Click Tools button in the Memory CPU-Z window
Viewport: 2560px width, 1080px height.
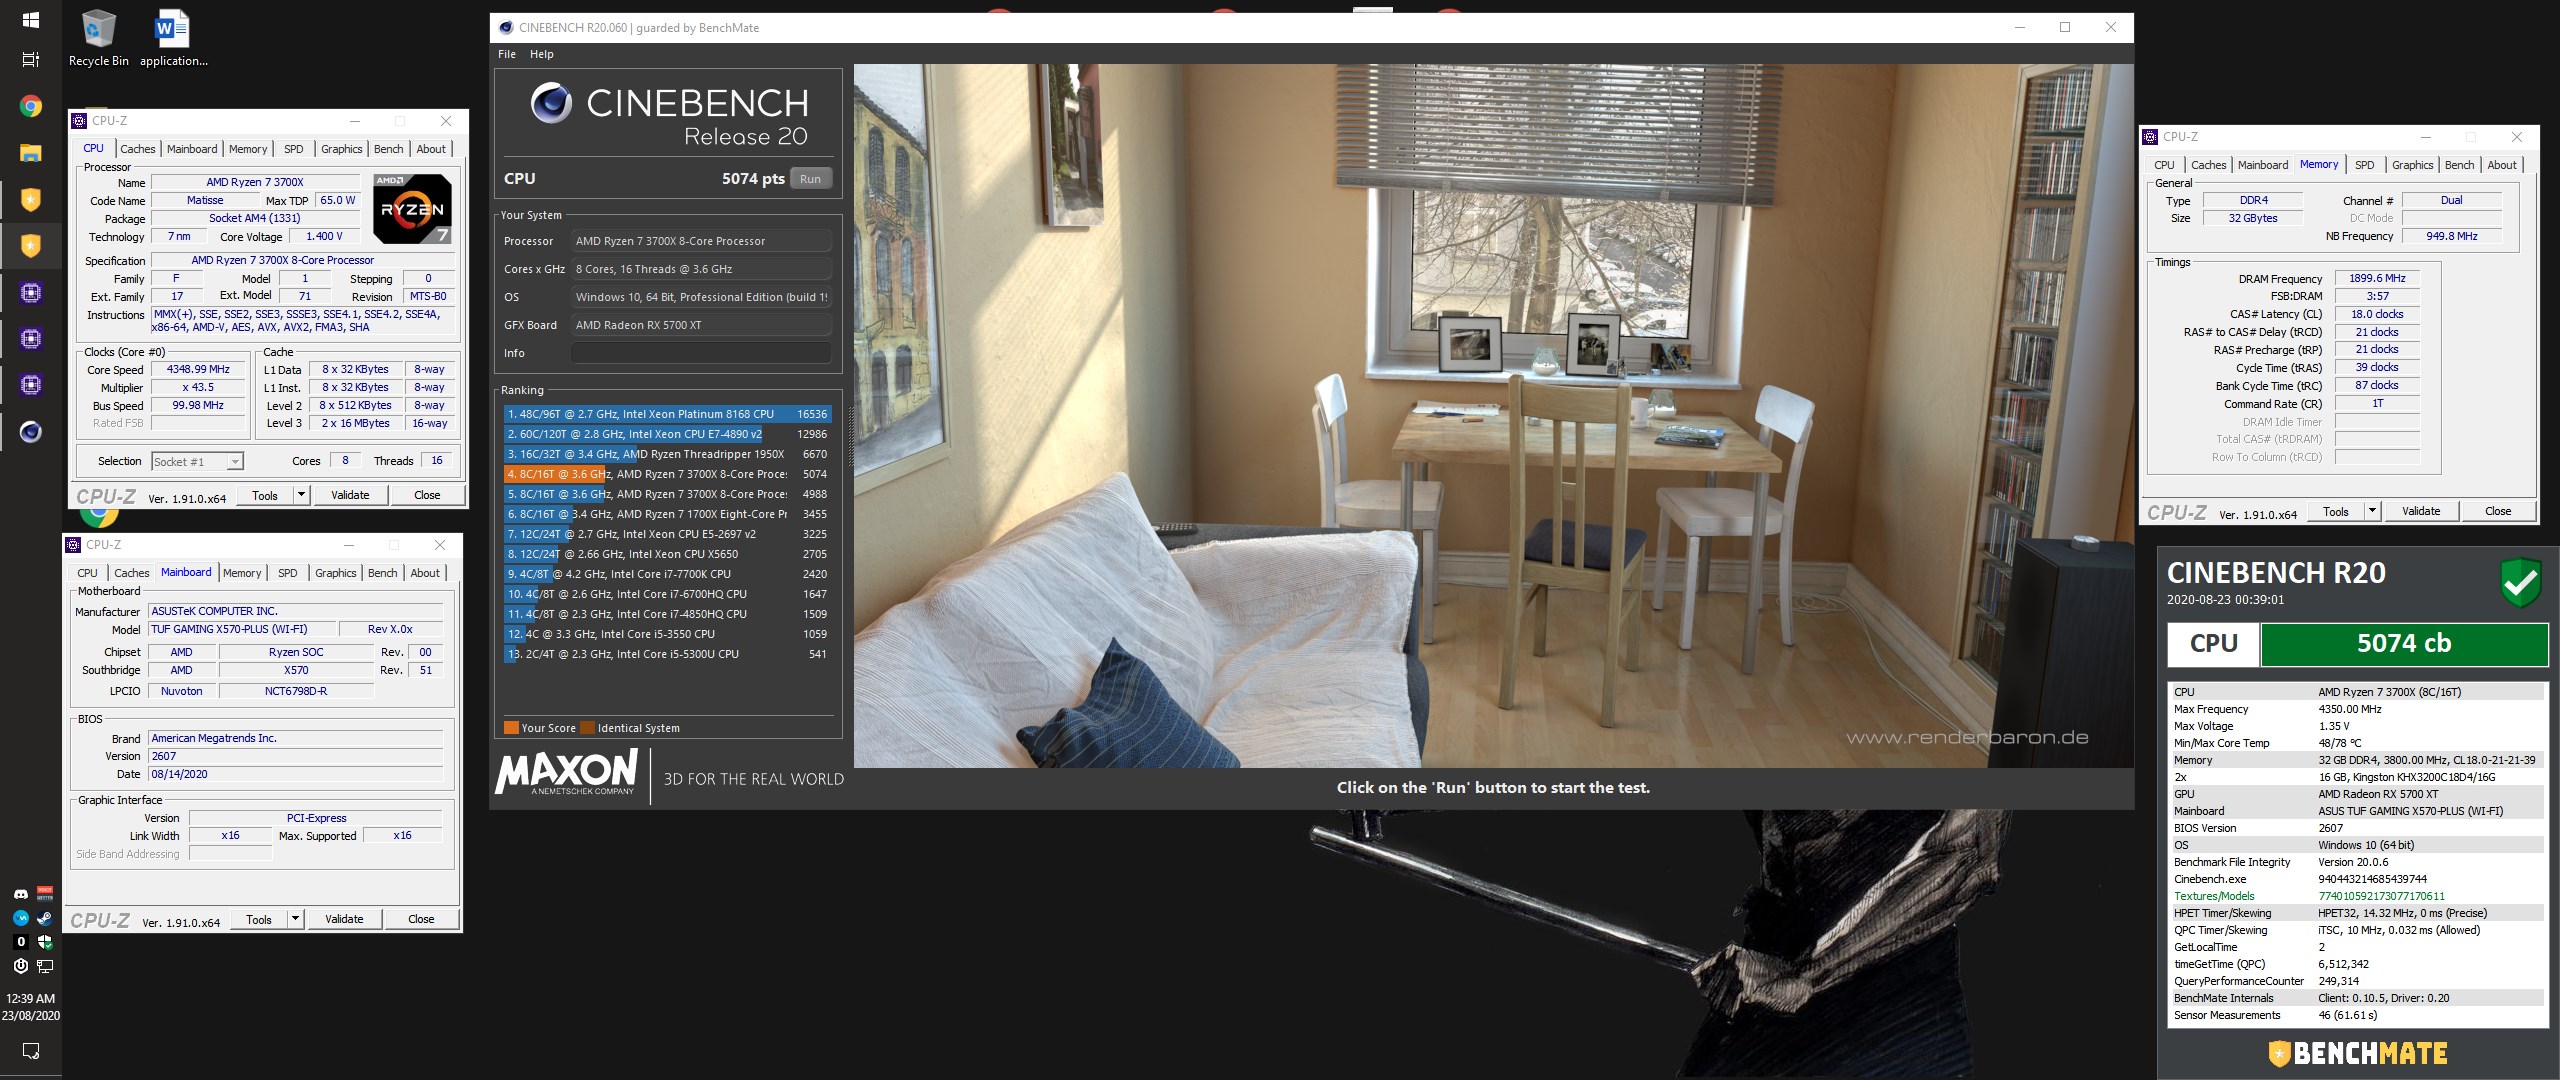[2336, 511]
